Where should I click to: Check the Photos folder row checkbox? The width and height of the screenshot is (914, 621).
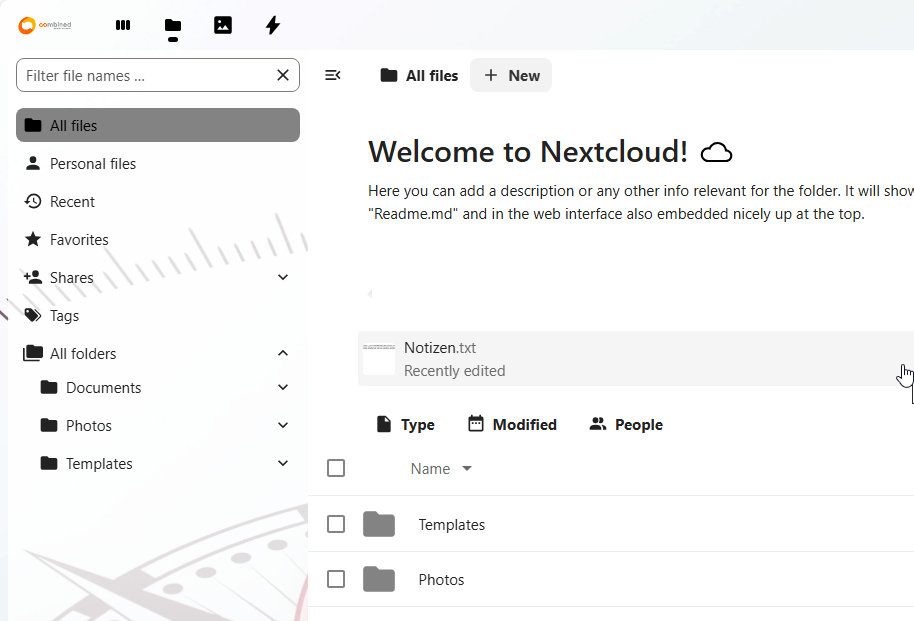click(x=336, y=579)
